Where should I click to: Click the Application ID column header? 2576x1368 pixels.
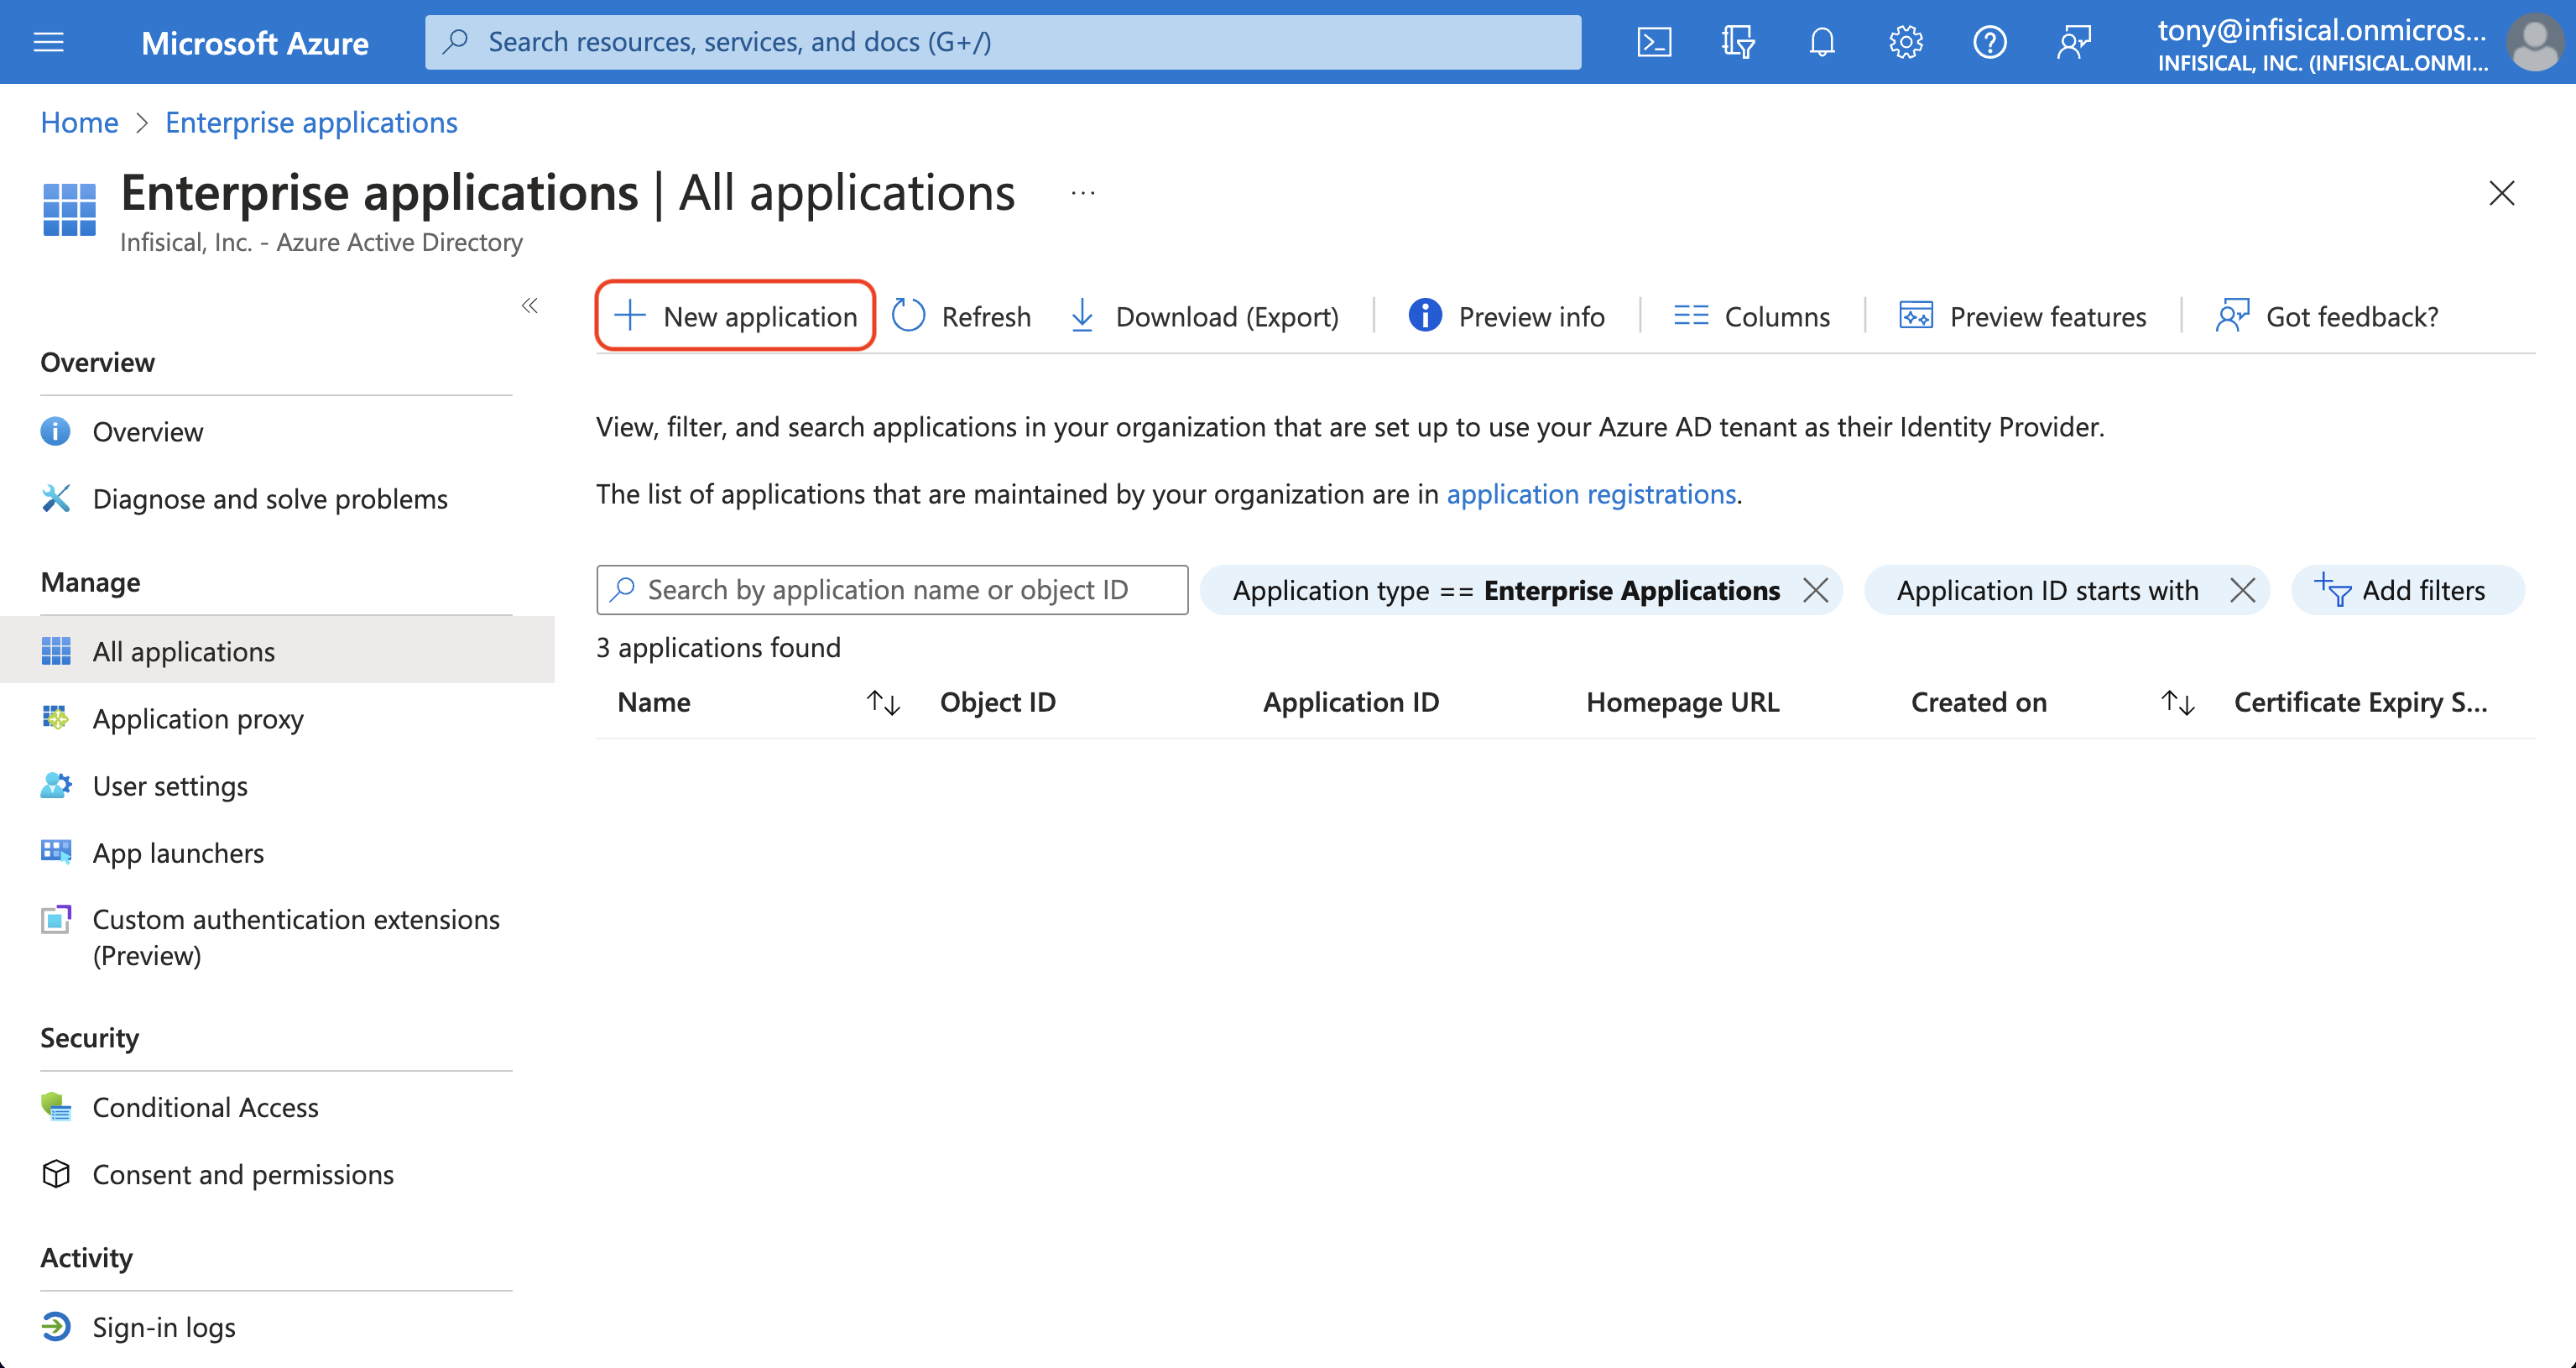coord(1350,702)
